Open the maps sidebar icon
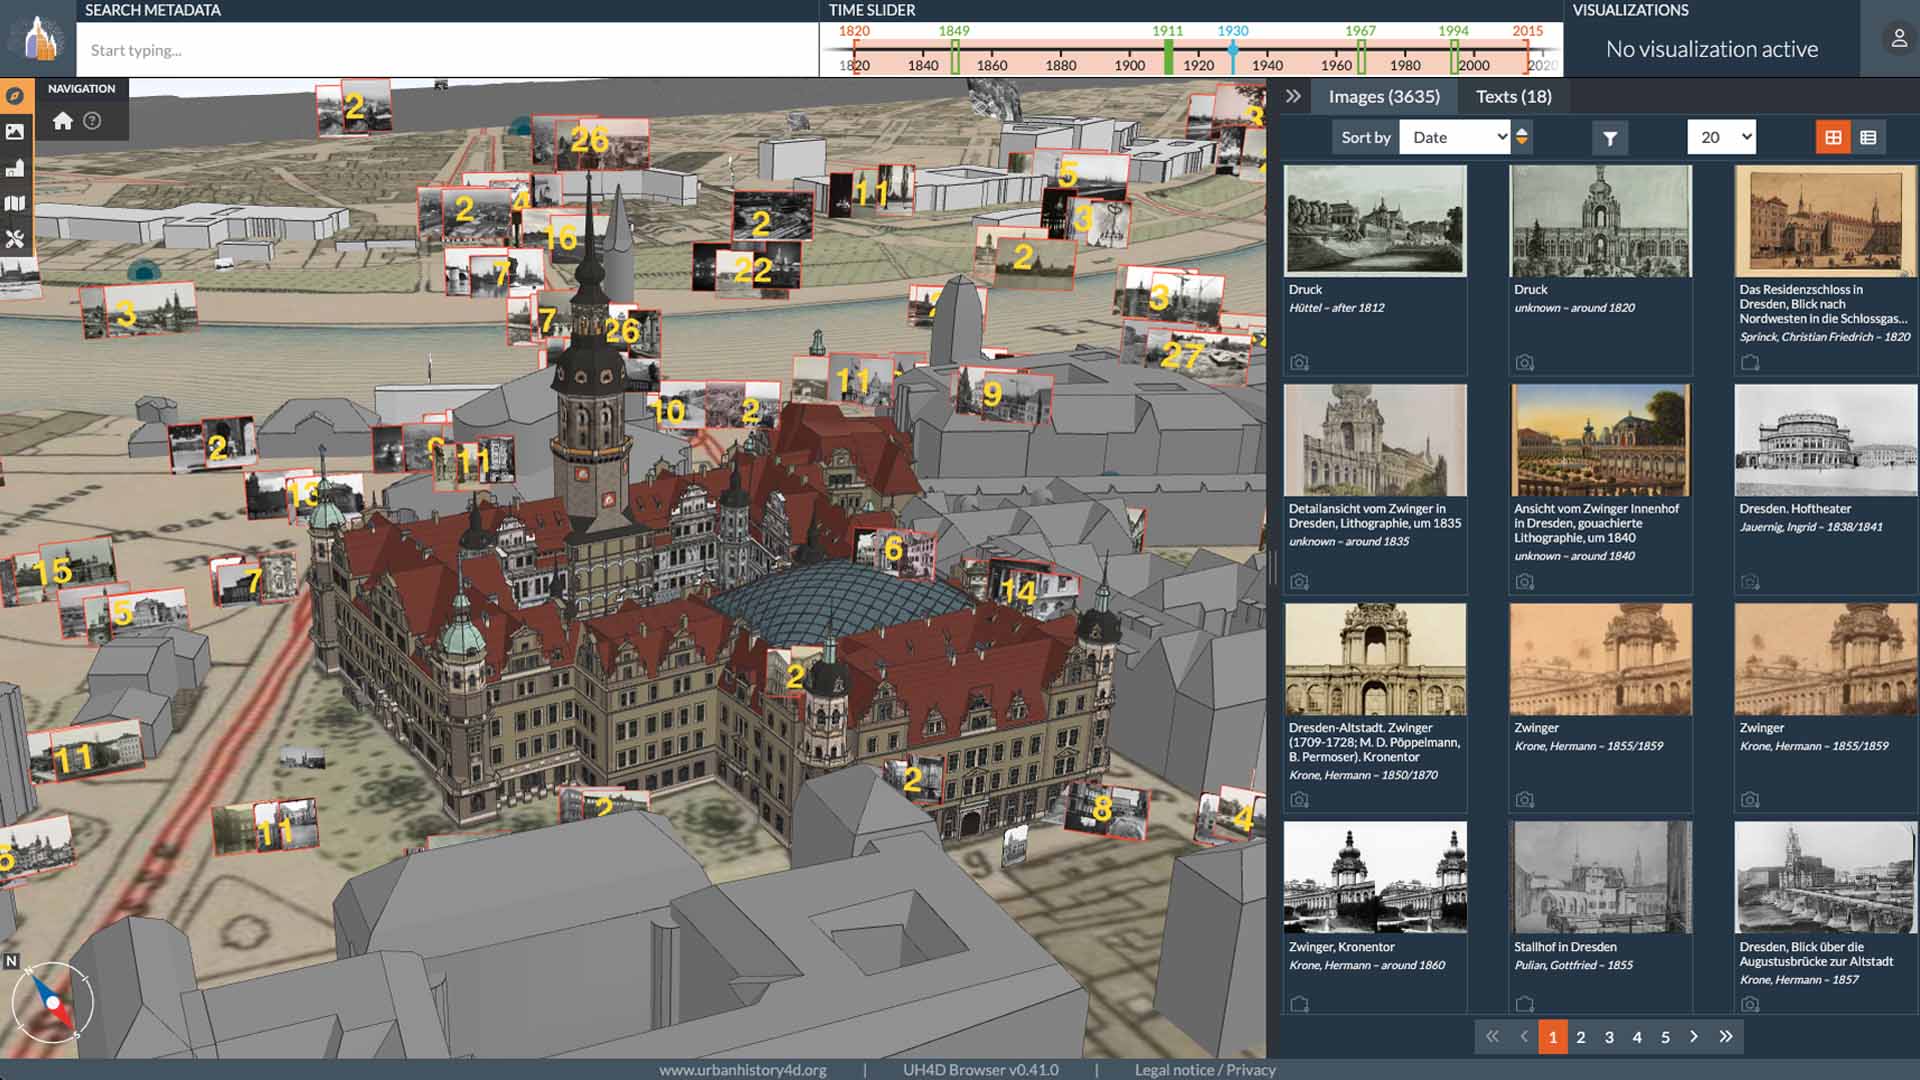The image size is (1920, 1080). click(15, 204)
